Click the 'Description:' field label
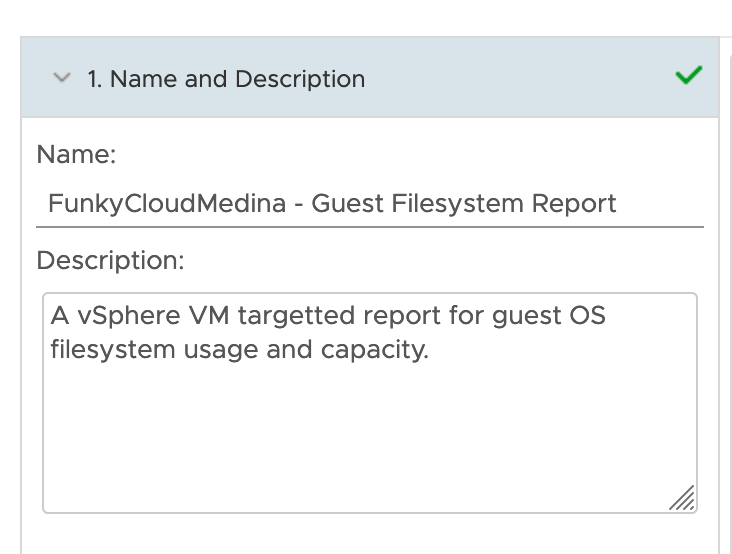 pos(110,260)
